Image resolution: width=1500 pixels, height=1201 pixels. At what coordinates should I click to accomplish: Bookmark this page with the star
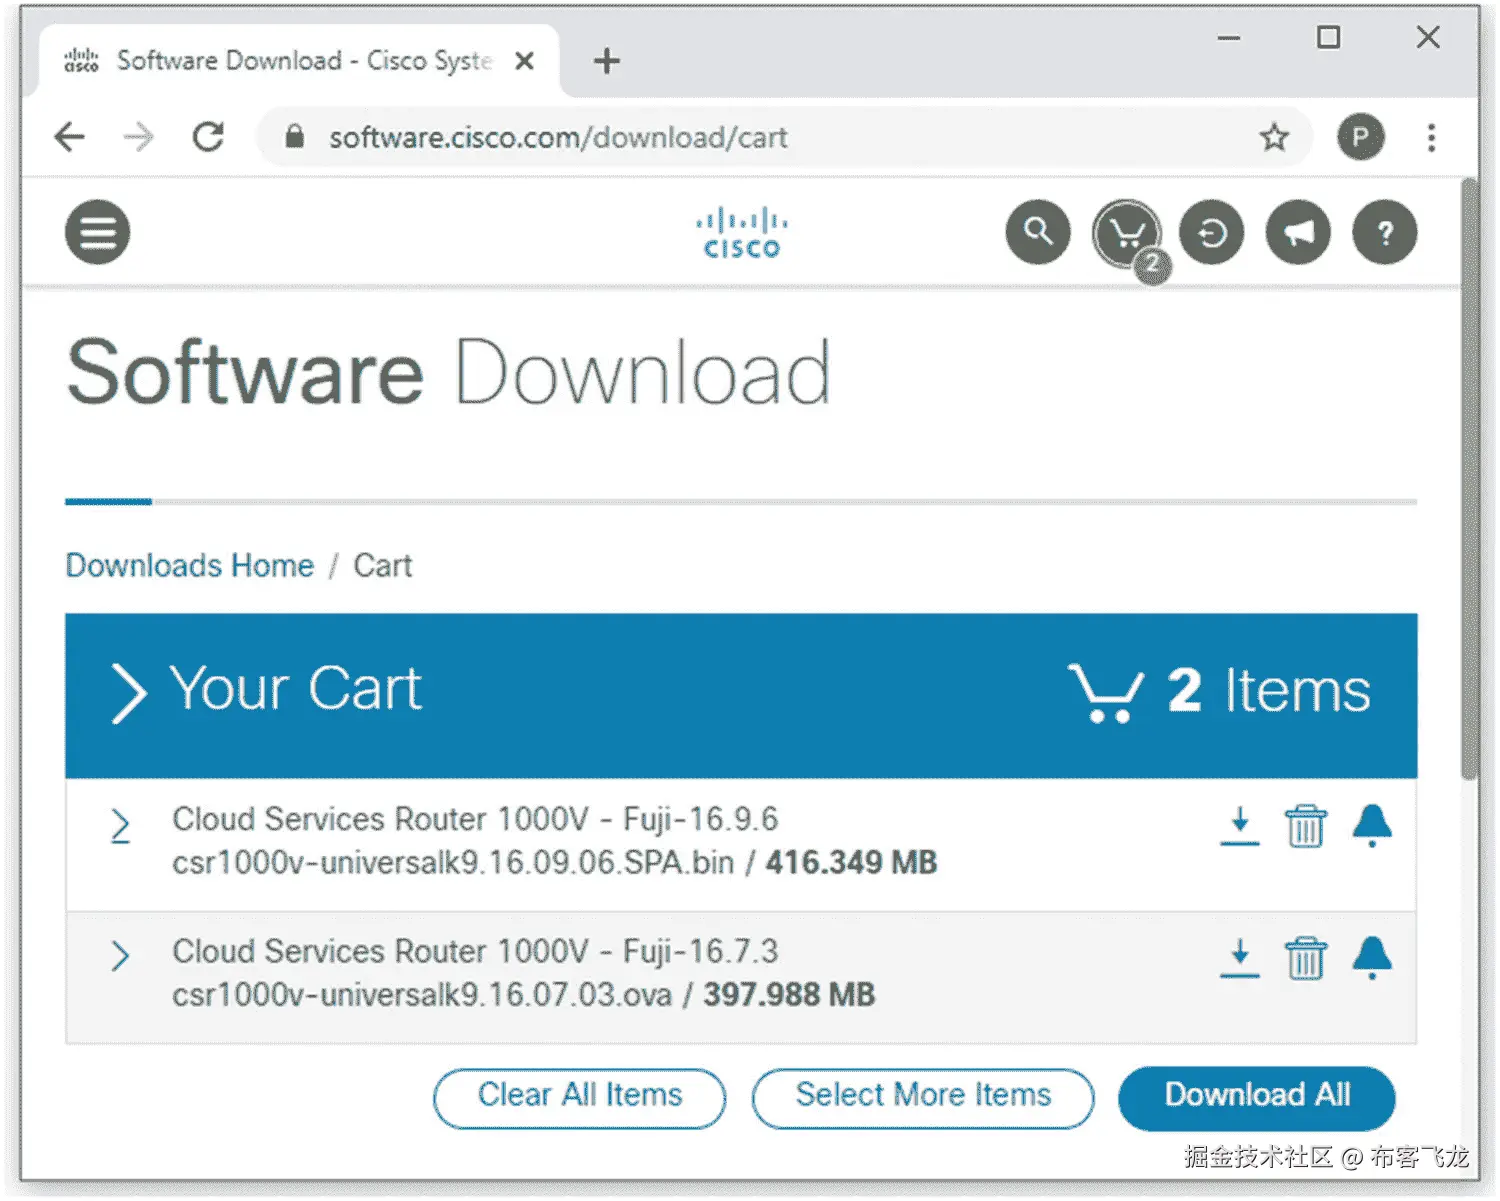(x=1274, y=137)
